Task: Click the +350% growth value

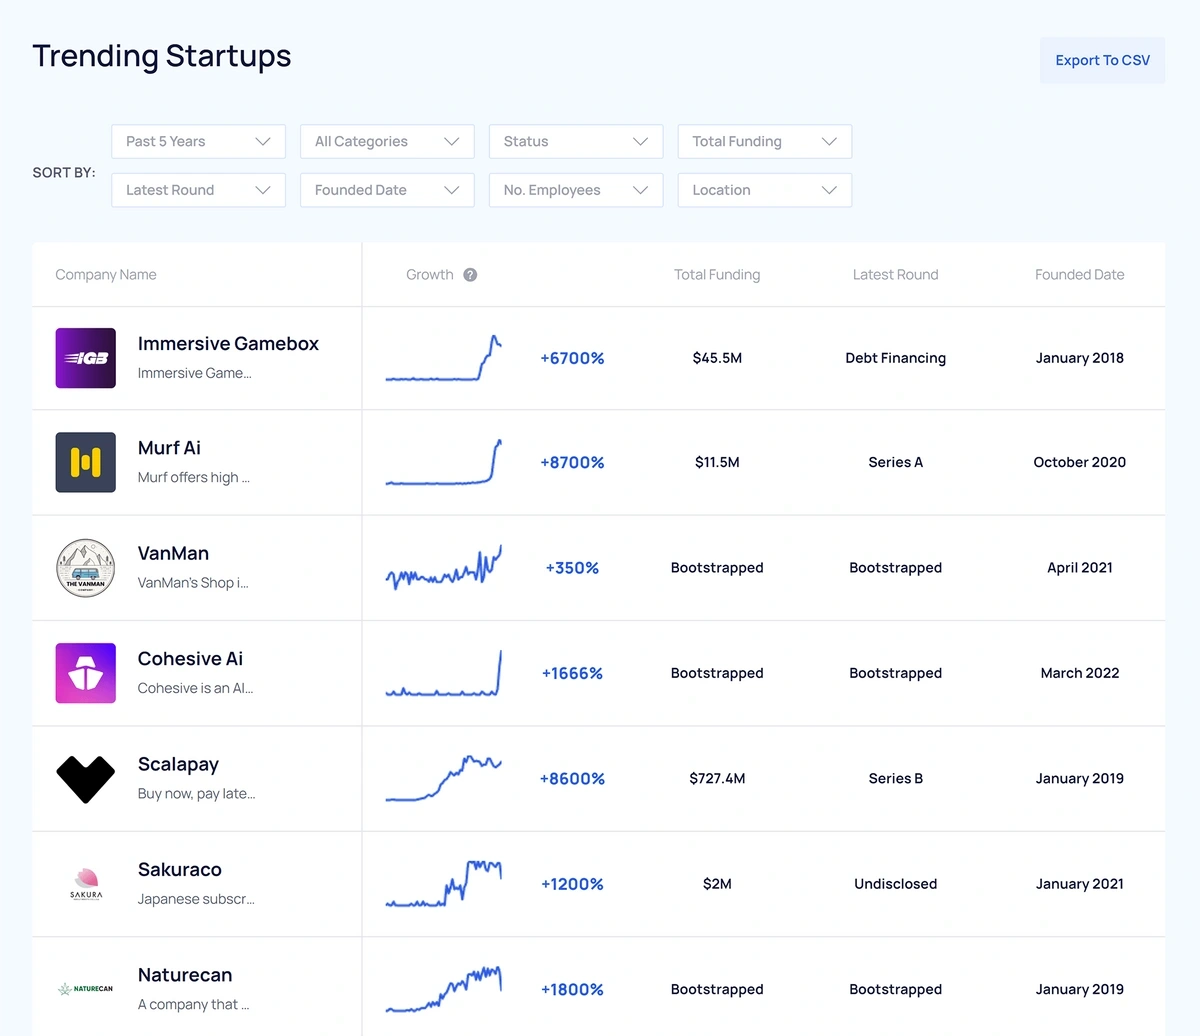Action: (572, 568)
